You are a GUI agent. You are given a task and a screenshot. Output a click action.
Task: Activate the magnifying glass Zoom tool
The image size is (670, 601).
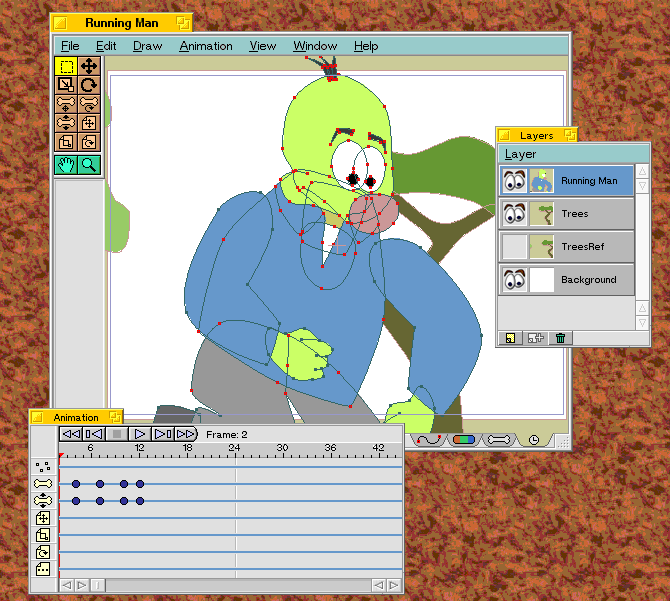89,166
